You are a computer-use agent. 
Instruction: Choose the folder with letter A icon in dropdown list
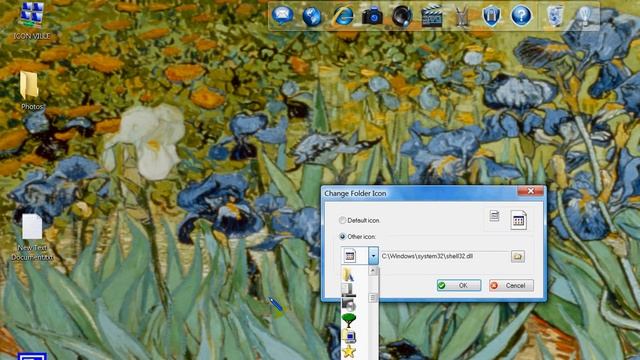(348, 275)
